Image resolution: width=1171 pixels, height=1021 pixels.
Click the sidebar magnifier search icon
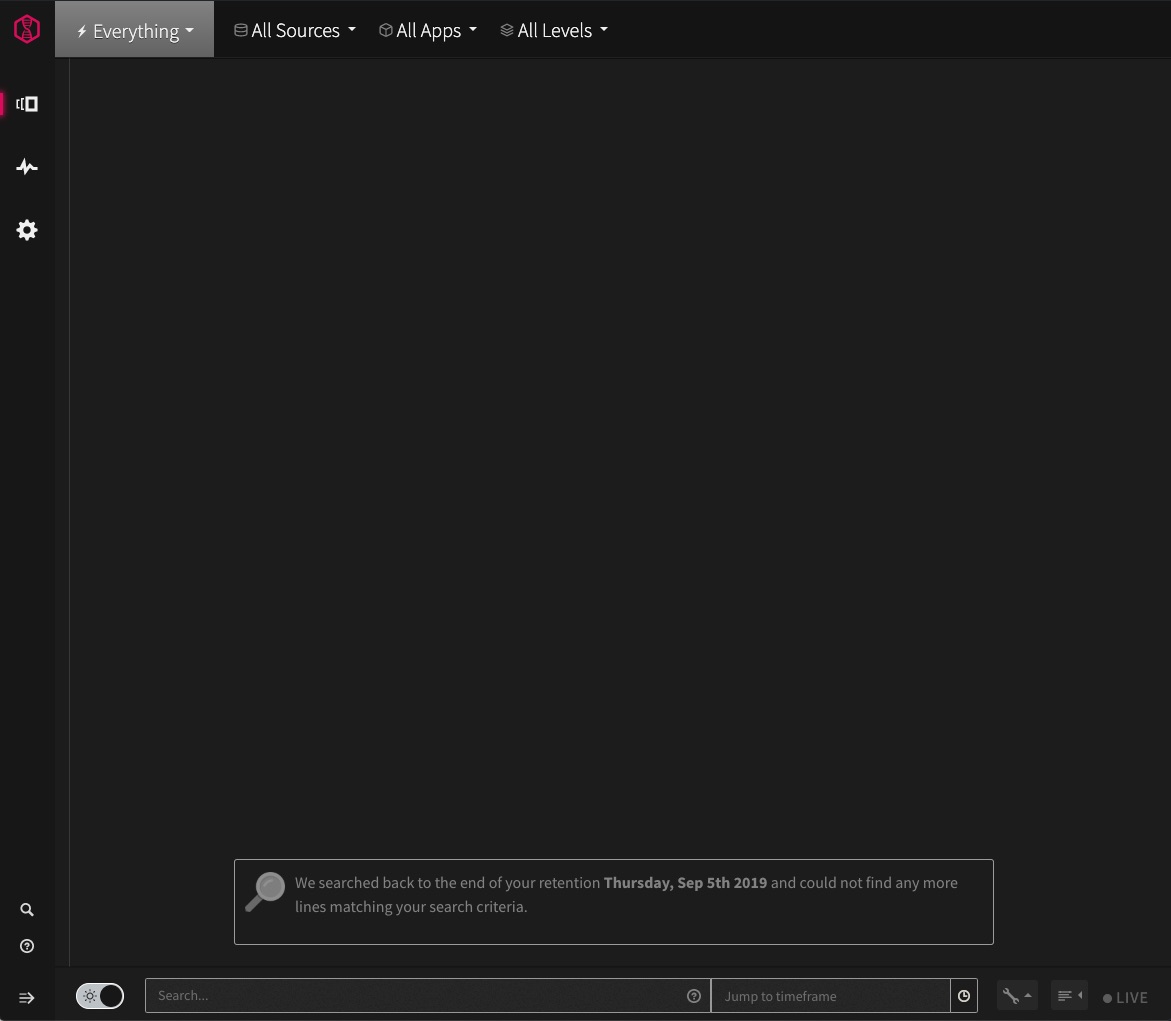(27, 910)
